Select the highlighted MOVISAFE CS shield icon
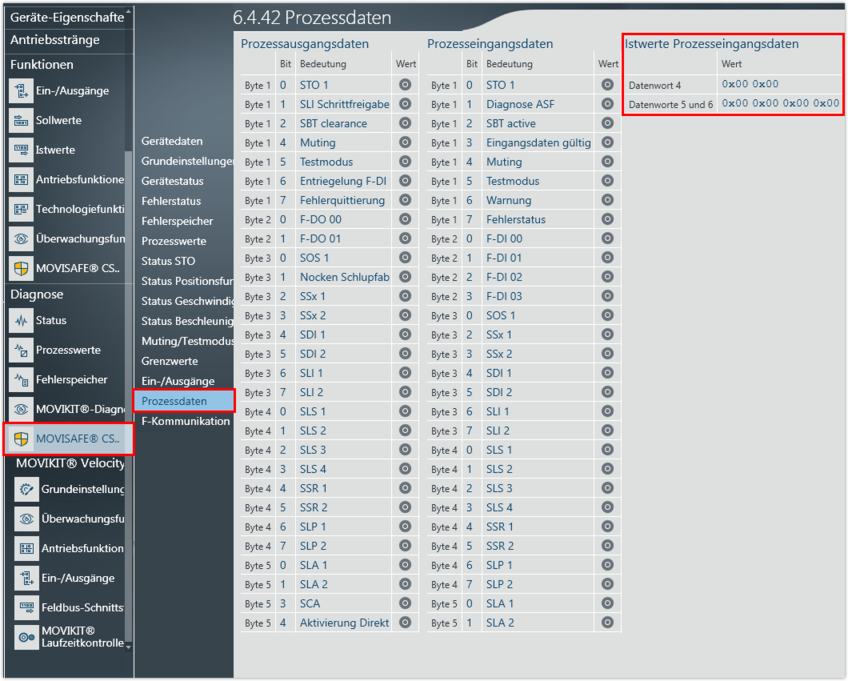The height and width of the screenshot is (681, 848). point(21,439)
